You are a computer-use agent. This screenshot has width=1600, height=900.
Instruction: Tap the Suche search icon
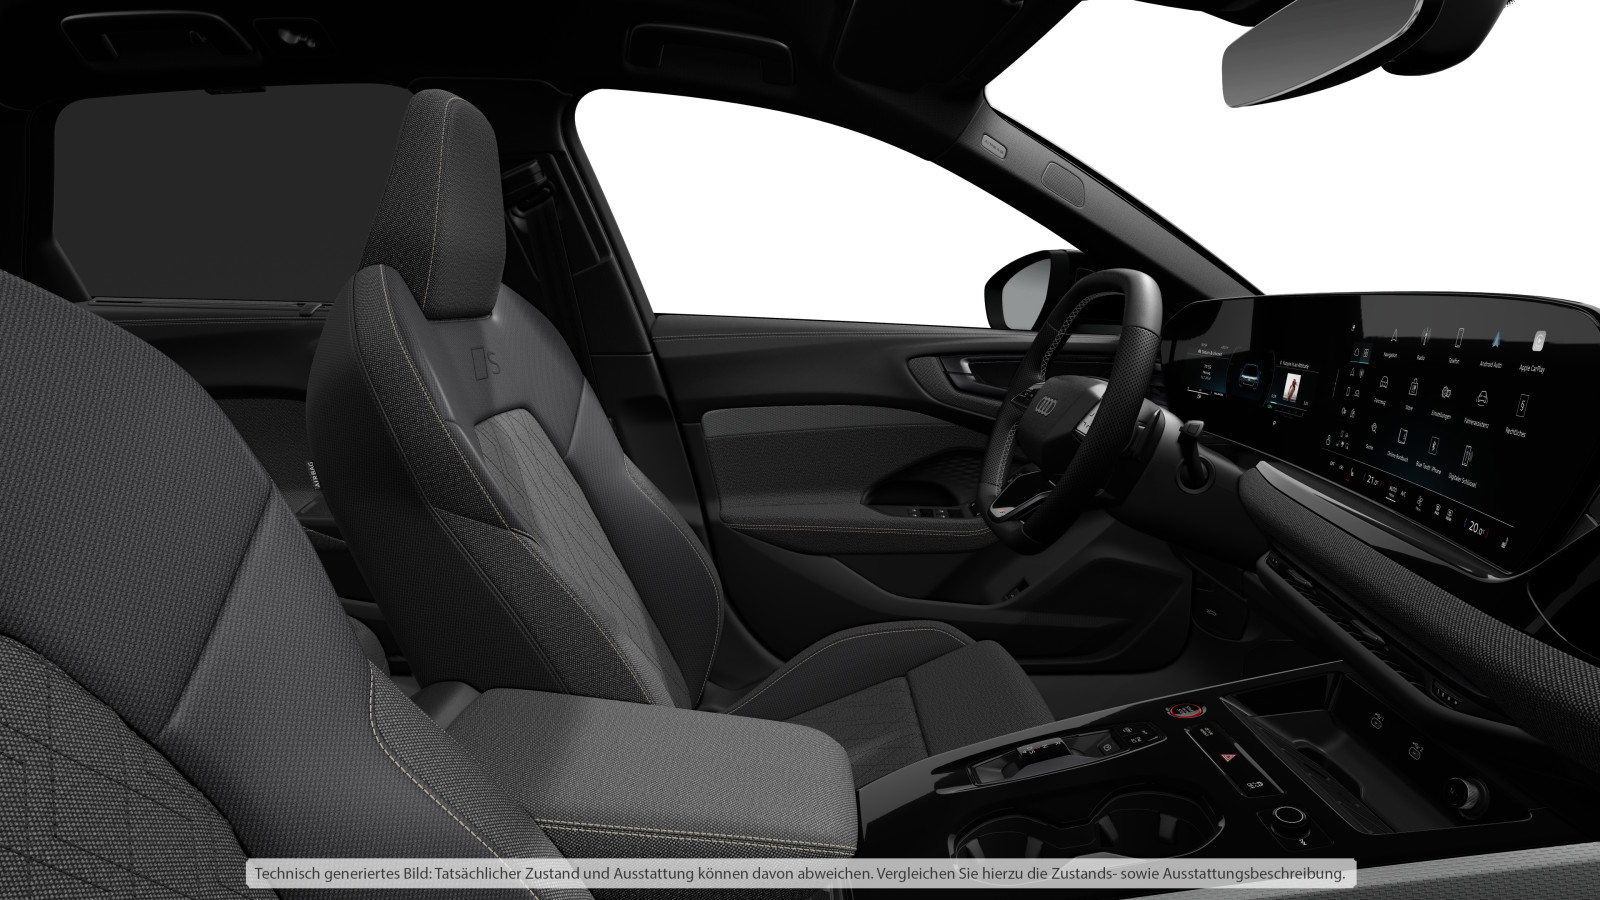[1374, 428]
